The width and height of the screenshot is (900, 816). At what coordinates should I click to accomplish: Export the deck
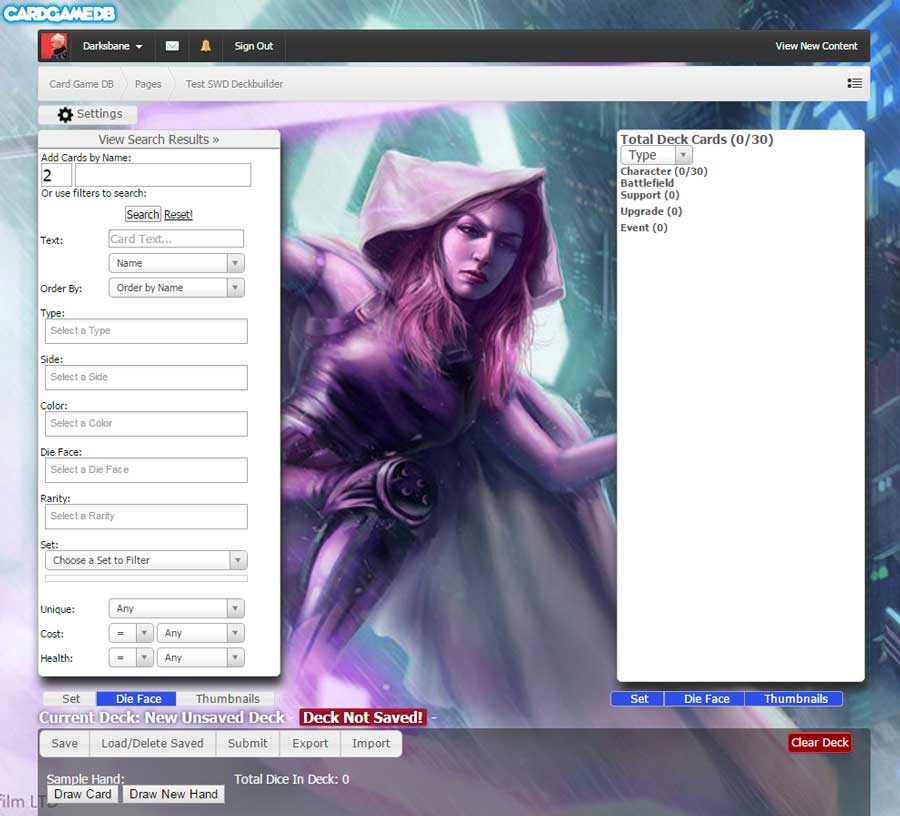pyautogui.click(x=310, y=744)
